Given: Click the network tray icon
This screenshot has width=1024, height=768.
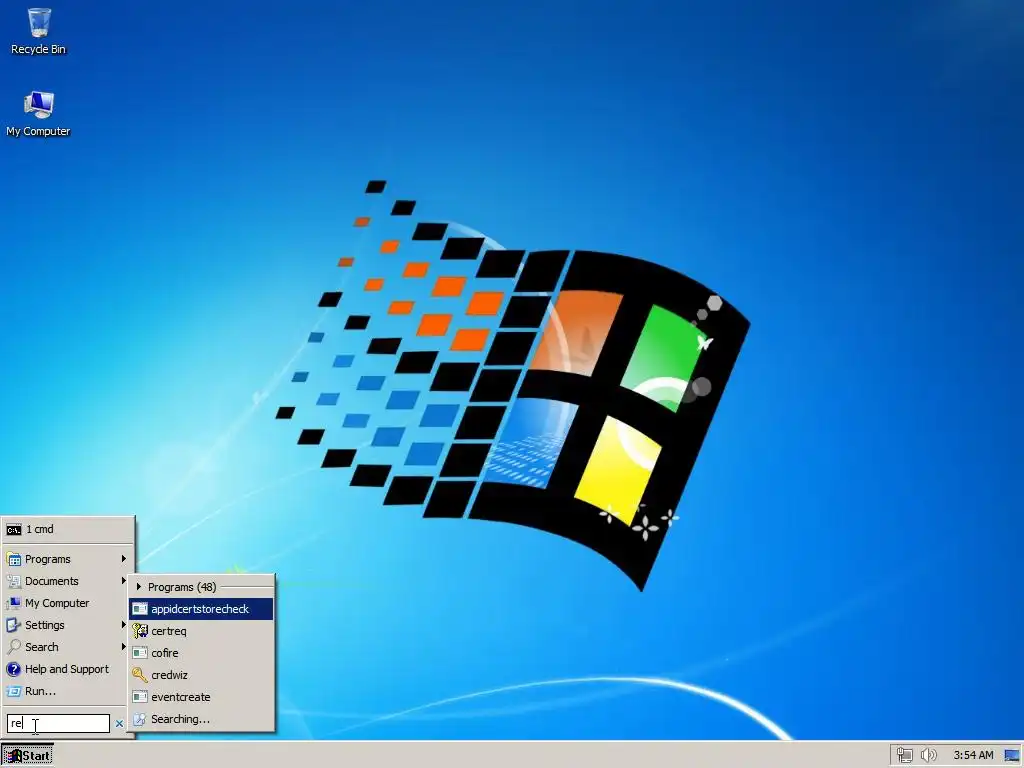Looking at the screenshot, I should [904, 755].
